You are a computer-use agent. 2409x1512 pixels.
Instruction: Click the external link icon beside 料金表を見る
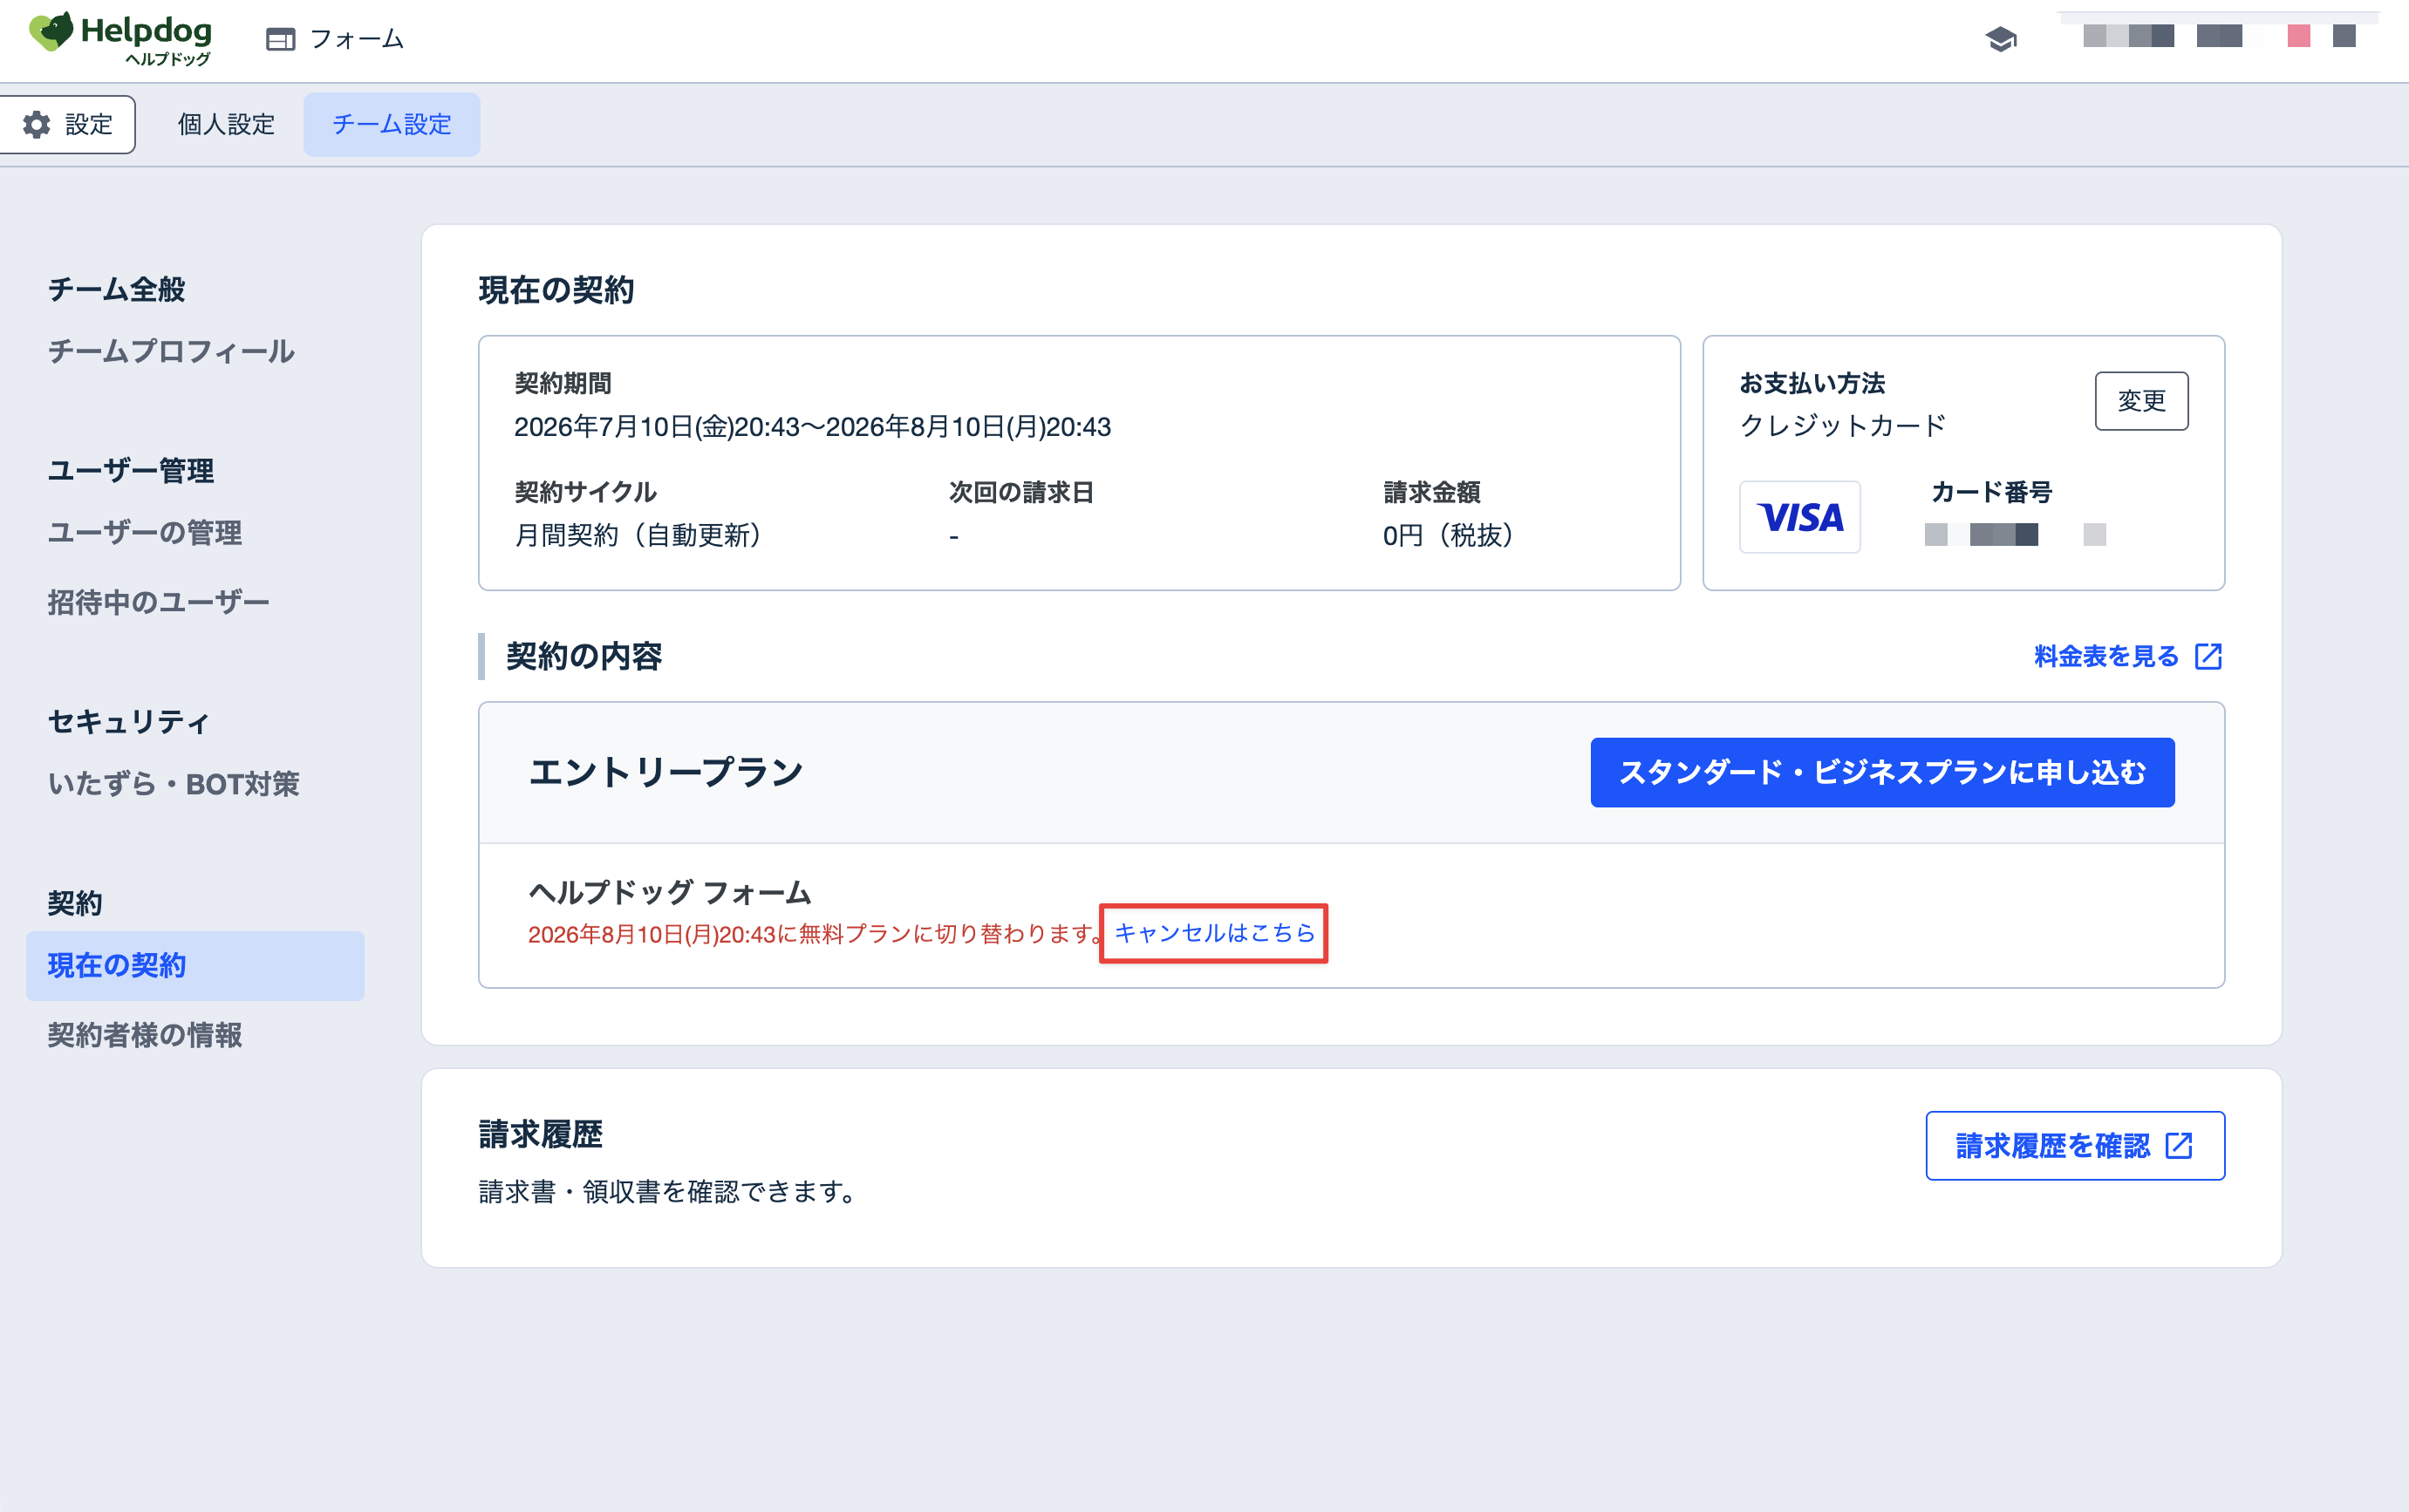point(2208,656)
